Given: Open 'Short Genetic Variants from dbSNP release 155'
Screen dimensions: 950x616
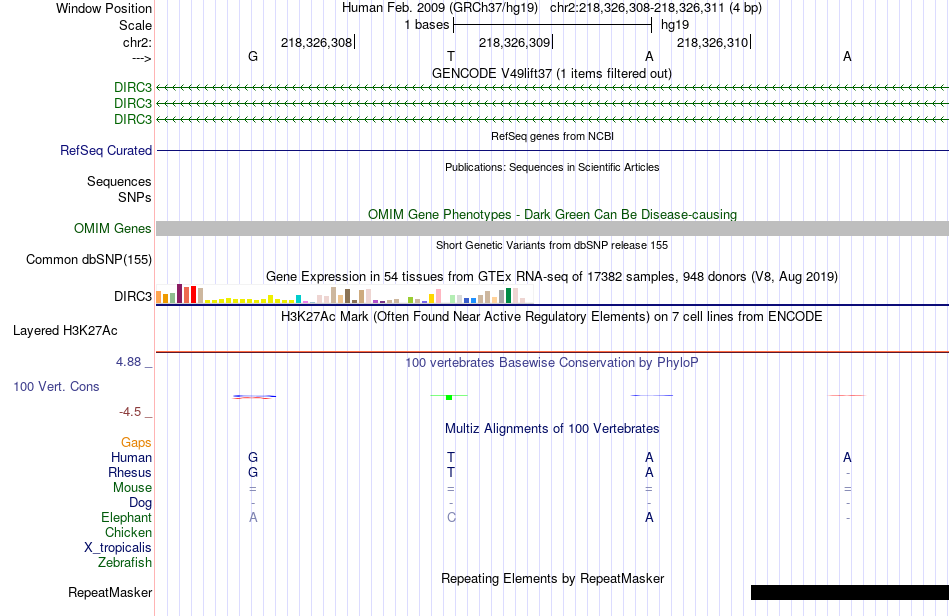Looking at the screenshot, I should tap(552, 245).
